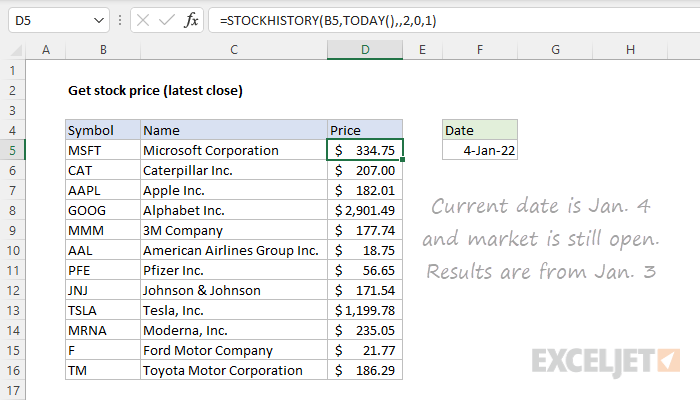This screenshot has height=400, width=700.
Task: Select the price cell $2,901.49
Action: point(365,210)
